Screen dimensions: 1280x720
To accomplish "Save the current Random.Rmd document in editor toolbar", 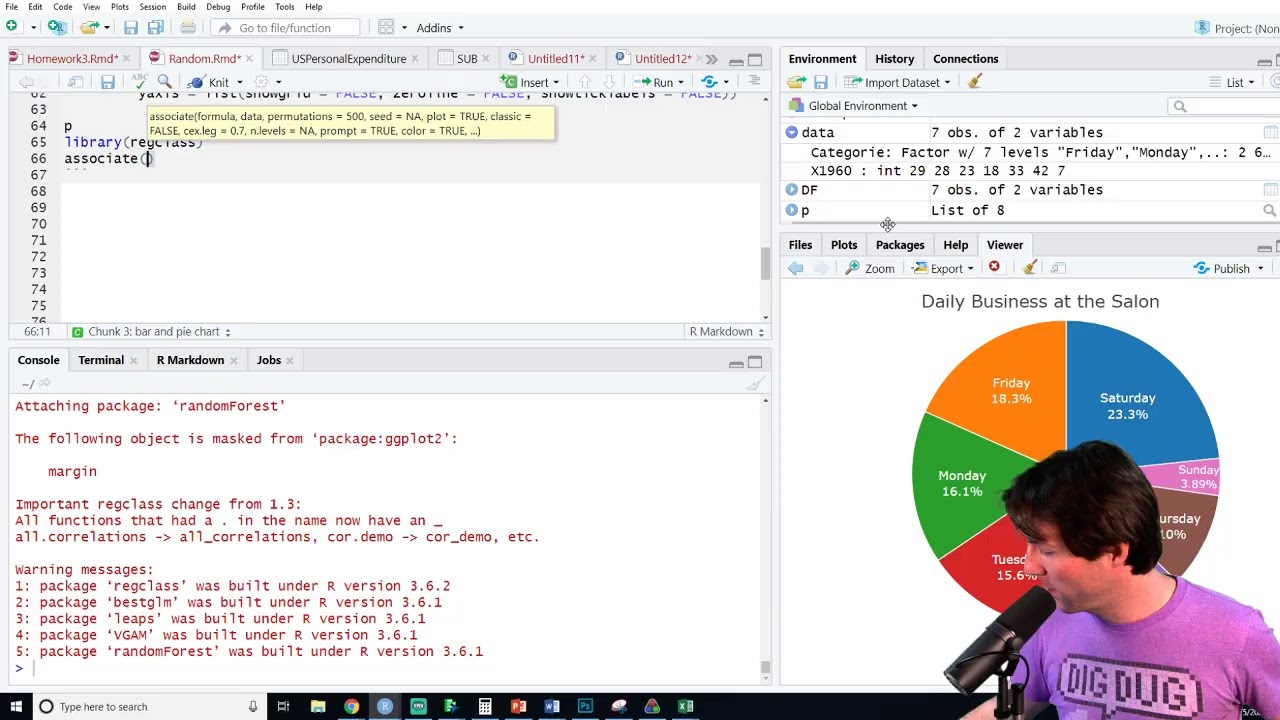I will coord(108,82).
